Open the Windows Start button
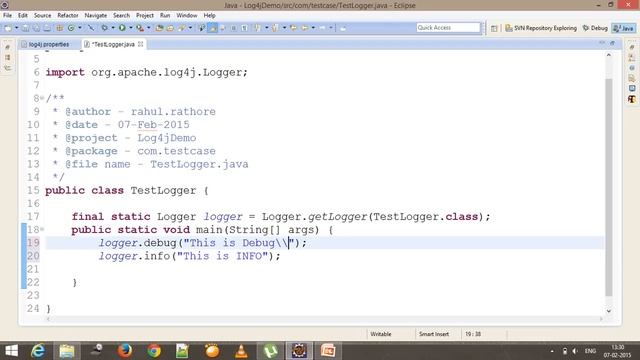Image resolution: width=640 pixels, height=360 pixels. tap(11, 351)
